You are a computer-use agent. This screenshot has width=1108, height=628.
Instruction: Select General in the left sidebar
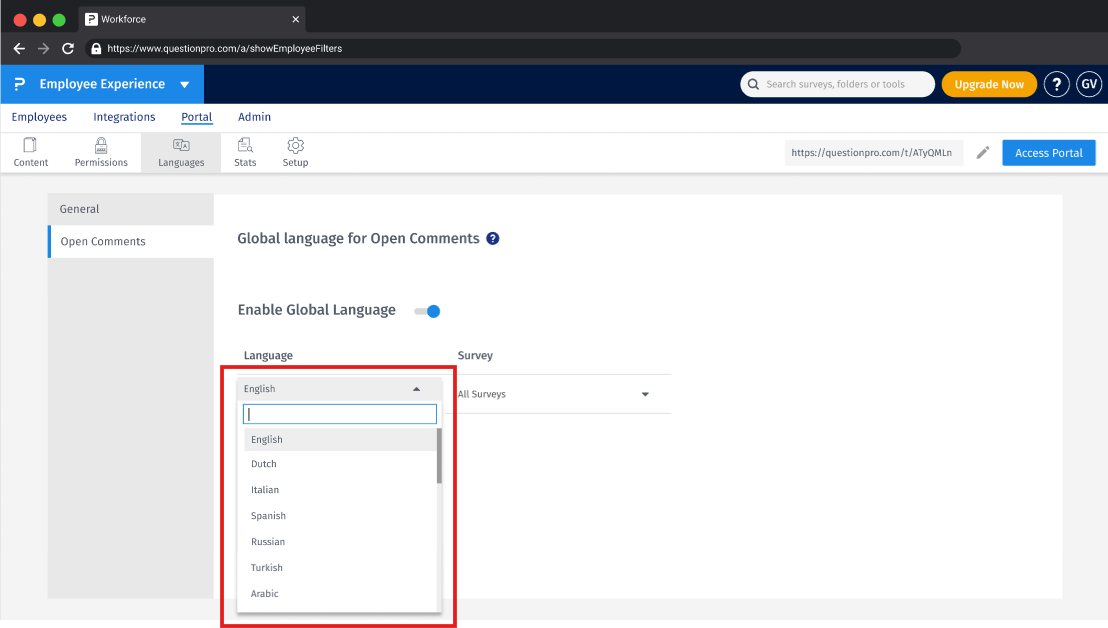tap(80, 209)
